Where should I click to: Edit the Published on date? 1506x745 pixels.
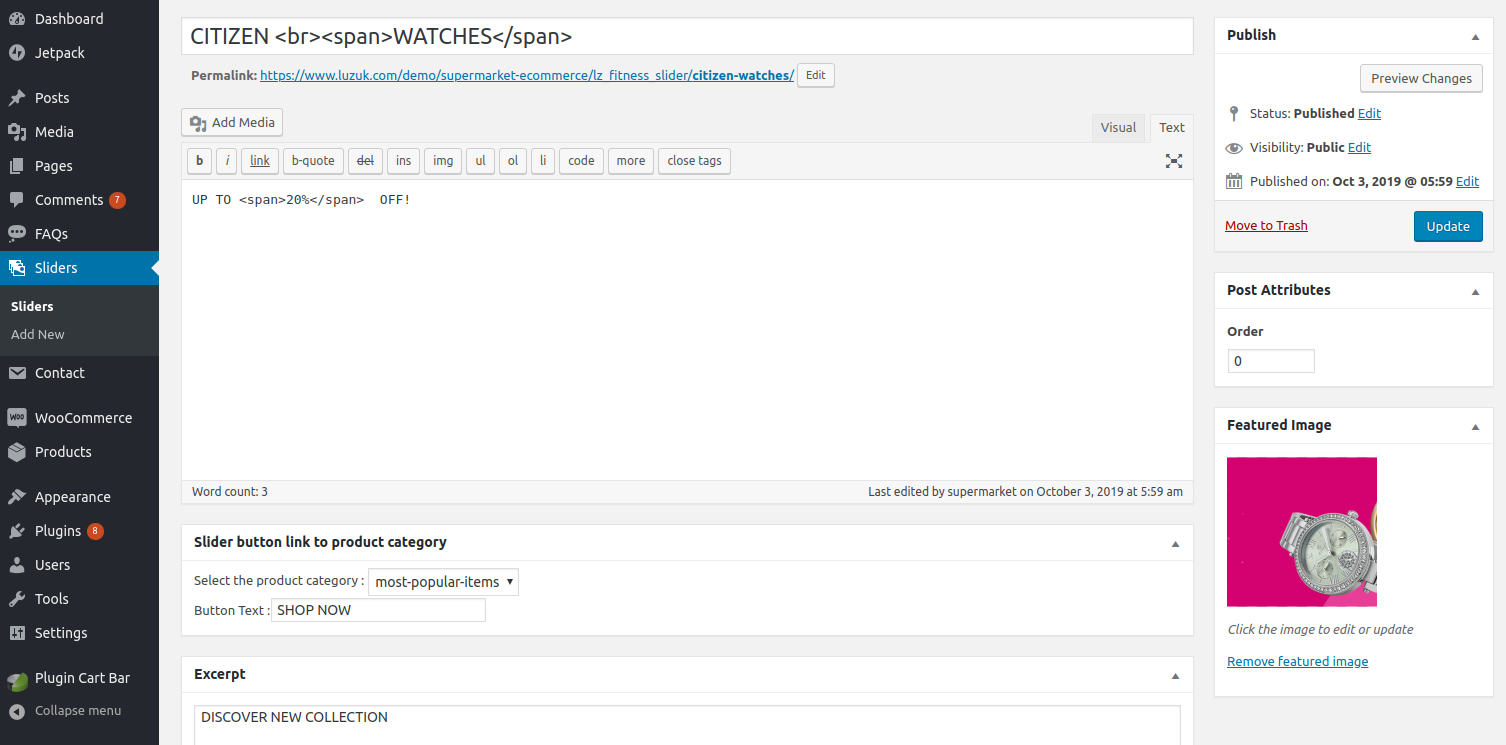pyautogui.click(x=1467, y=181)
